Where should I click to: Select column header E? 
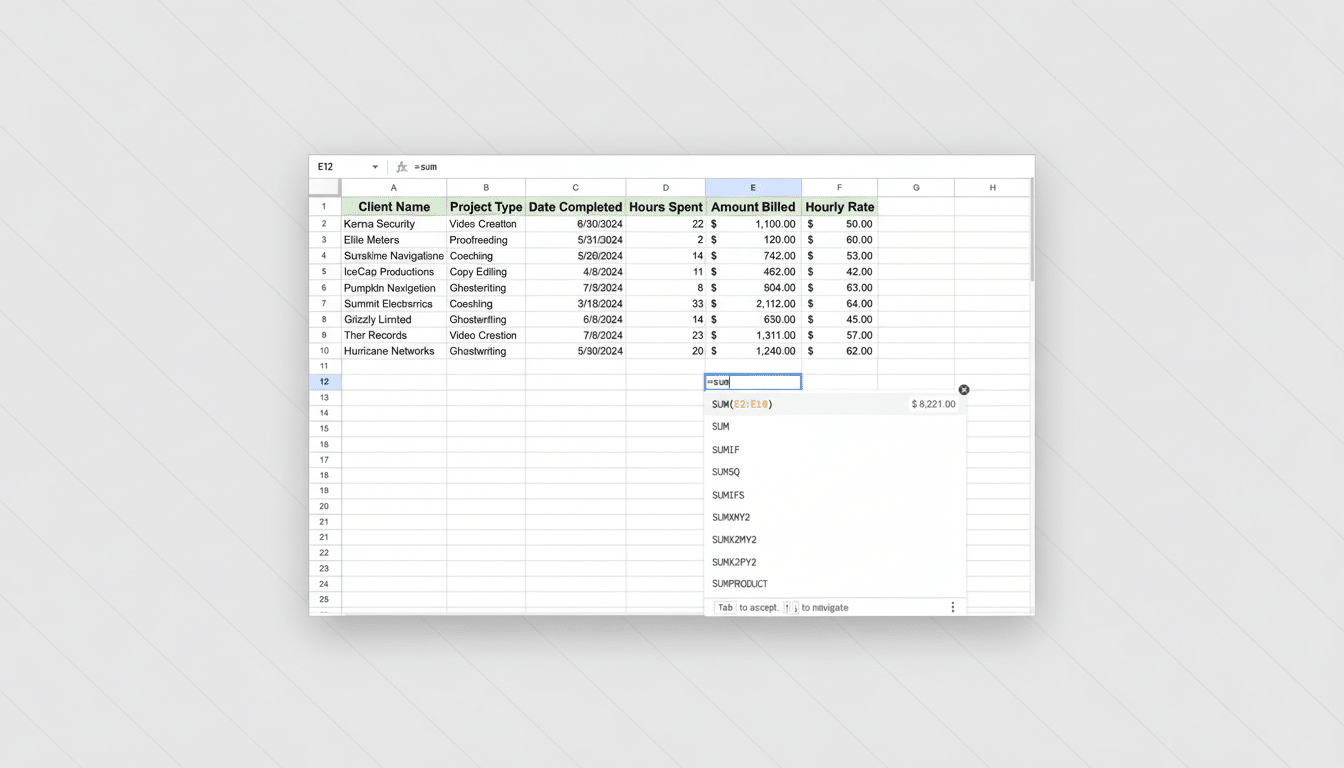coord(752,187)
